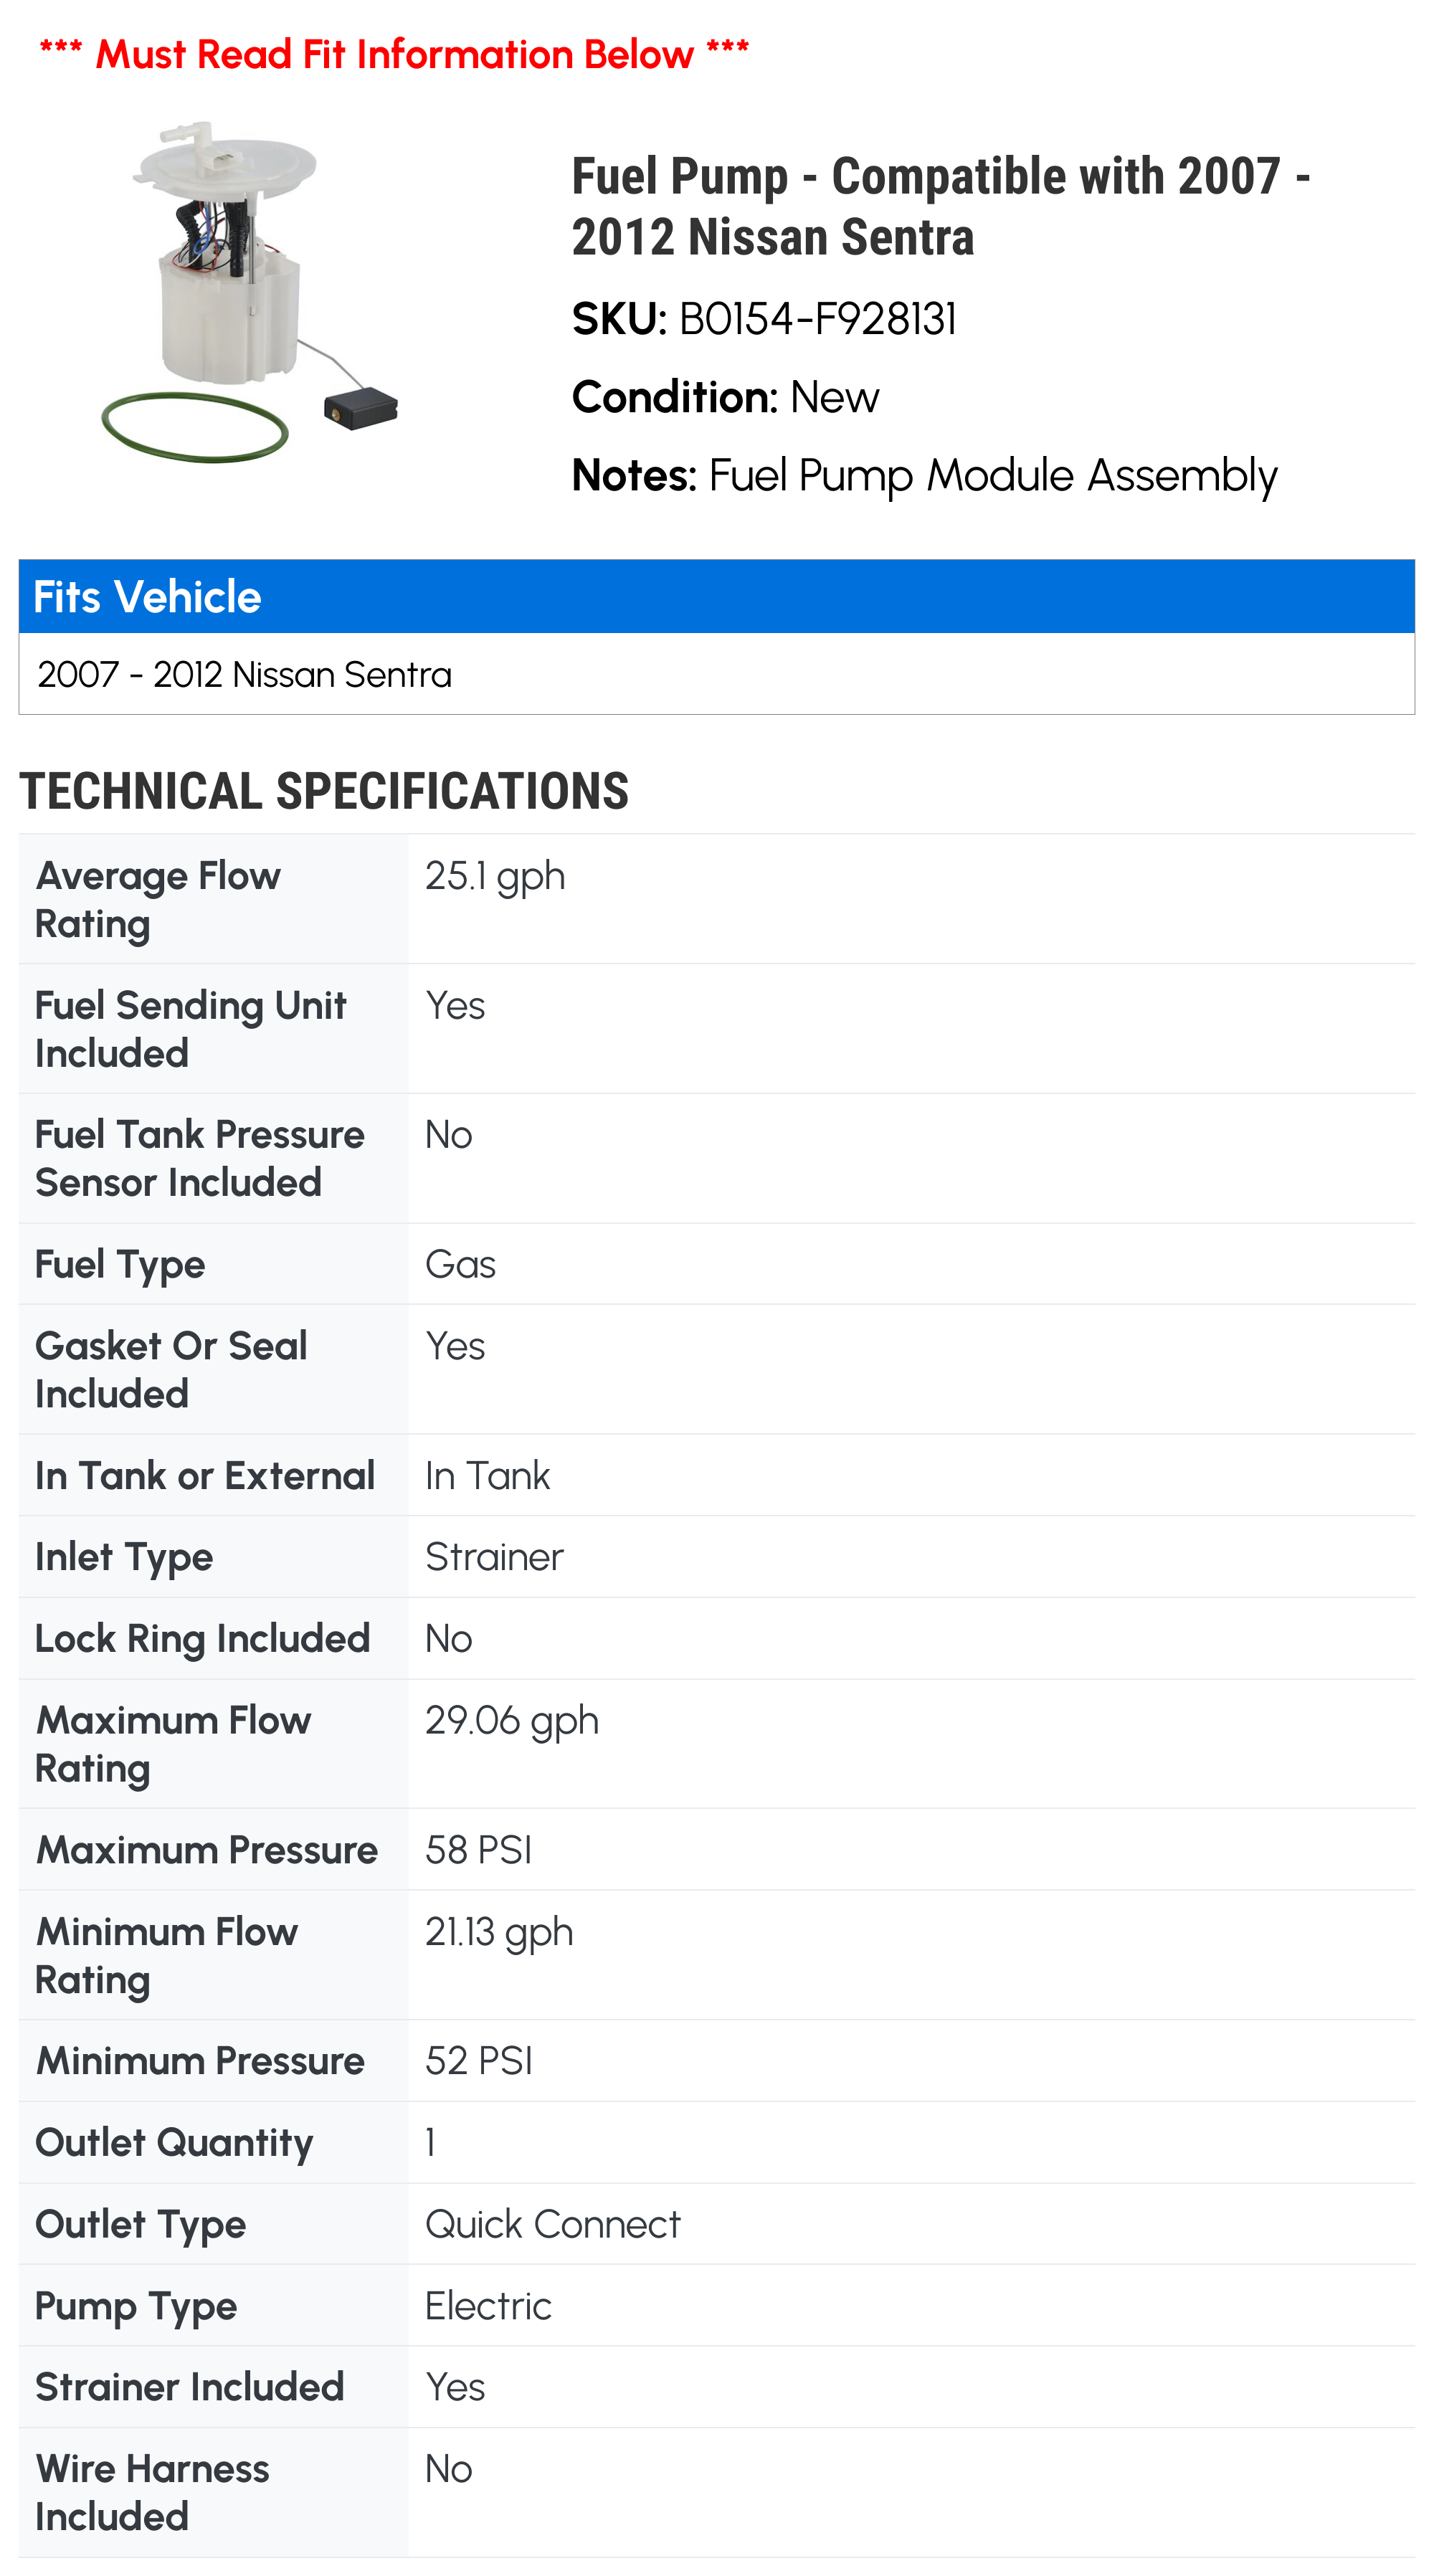The height and width of the screenshot is (2576, 1434).
Task: Click the Fuel Pump Module Assembly note
Action: [992, 476]
